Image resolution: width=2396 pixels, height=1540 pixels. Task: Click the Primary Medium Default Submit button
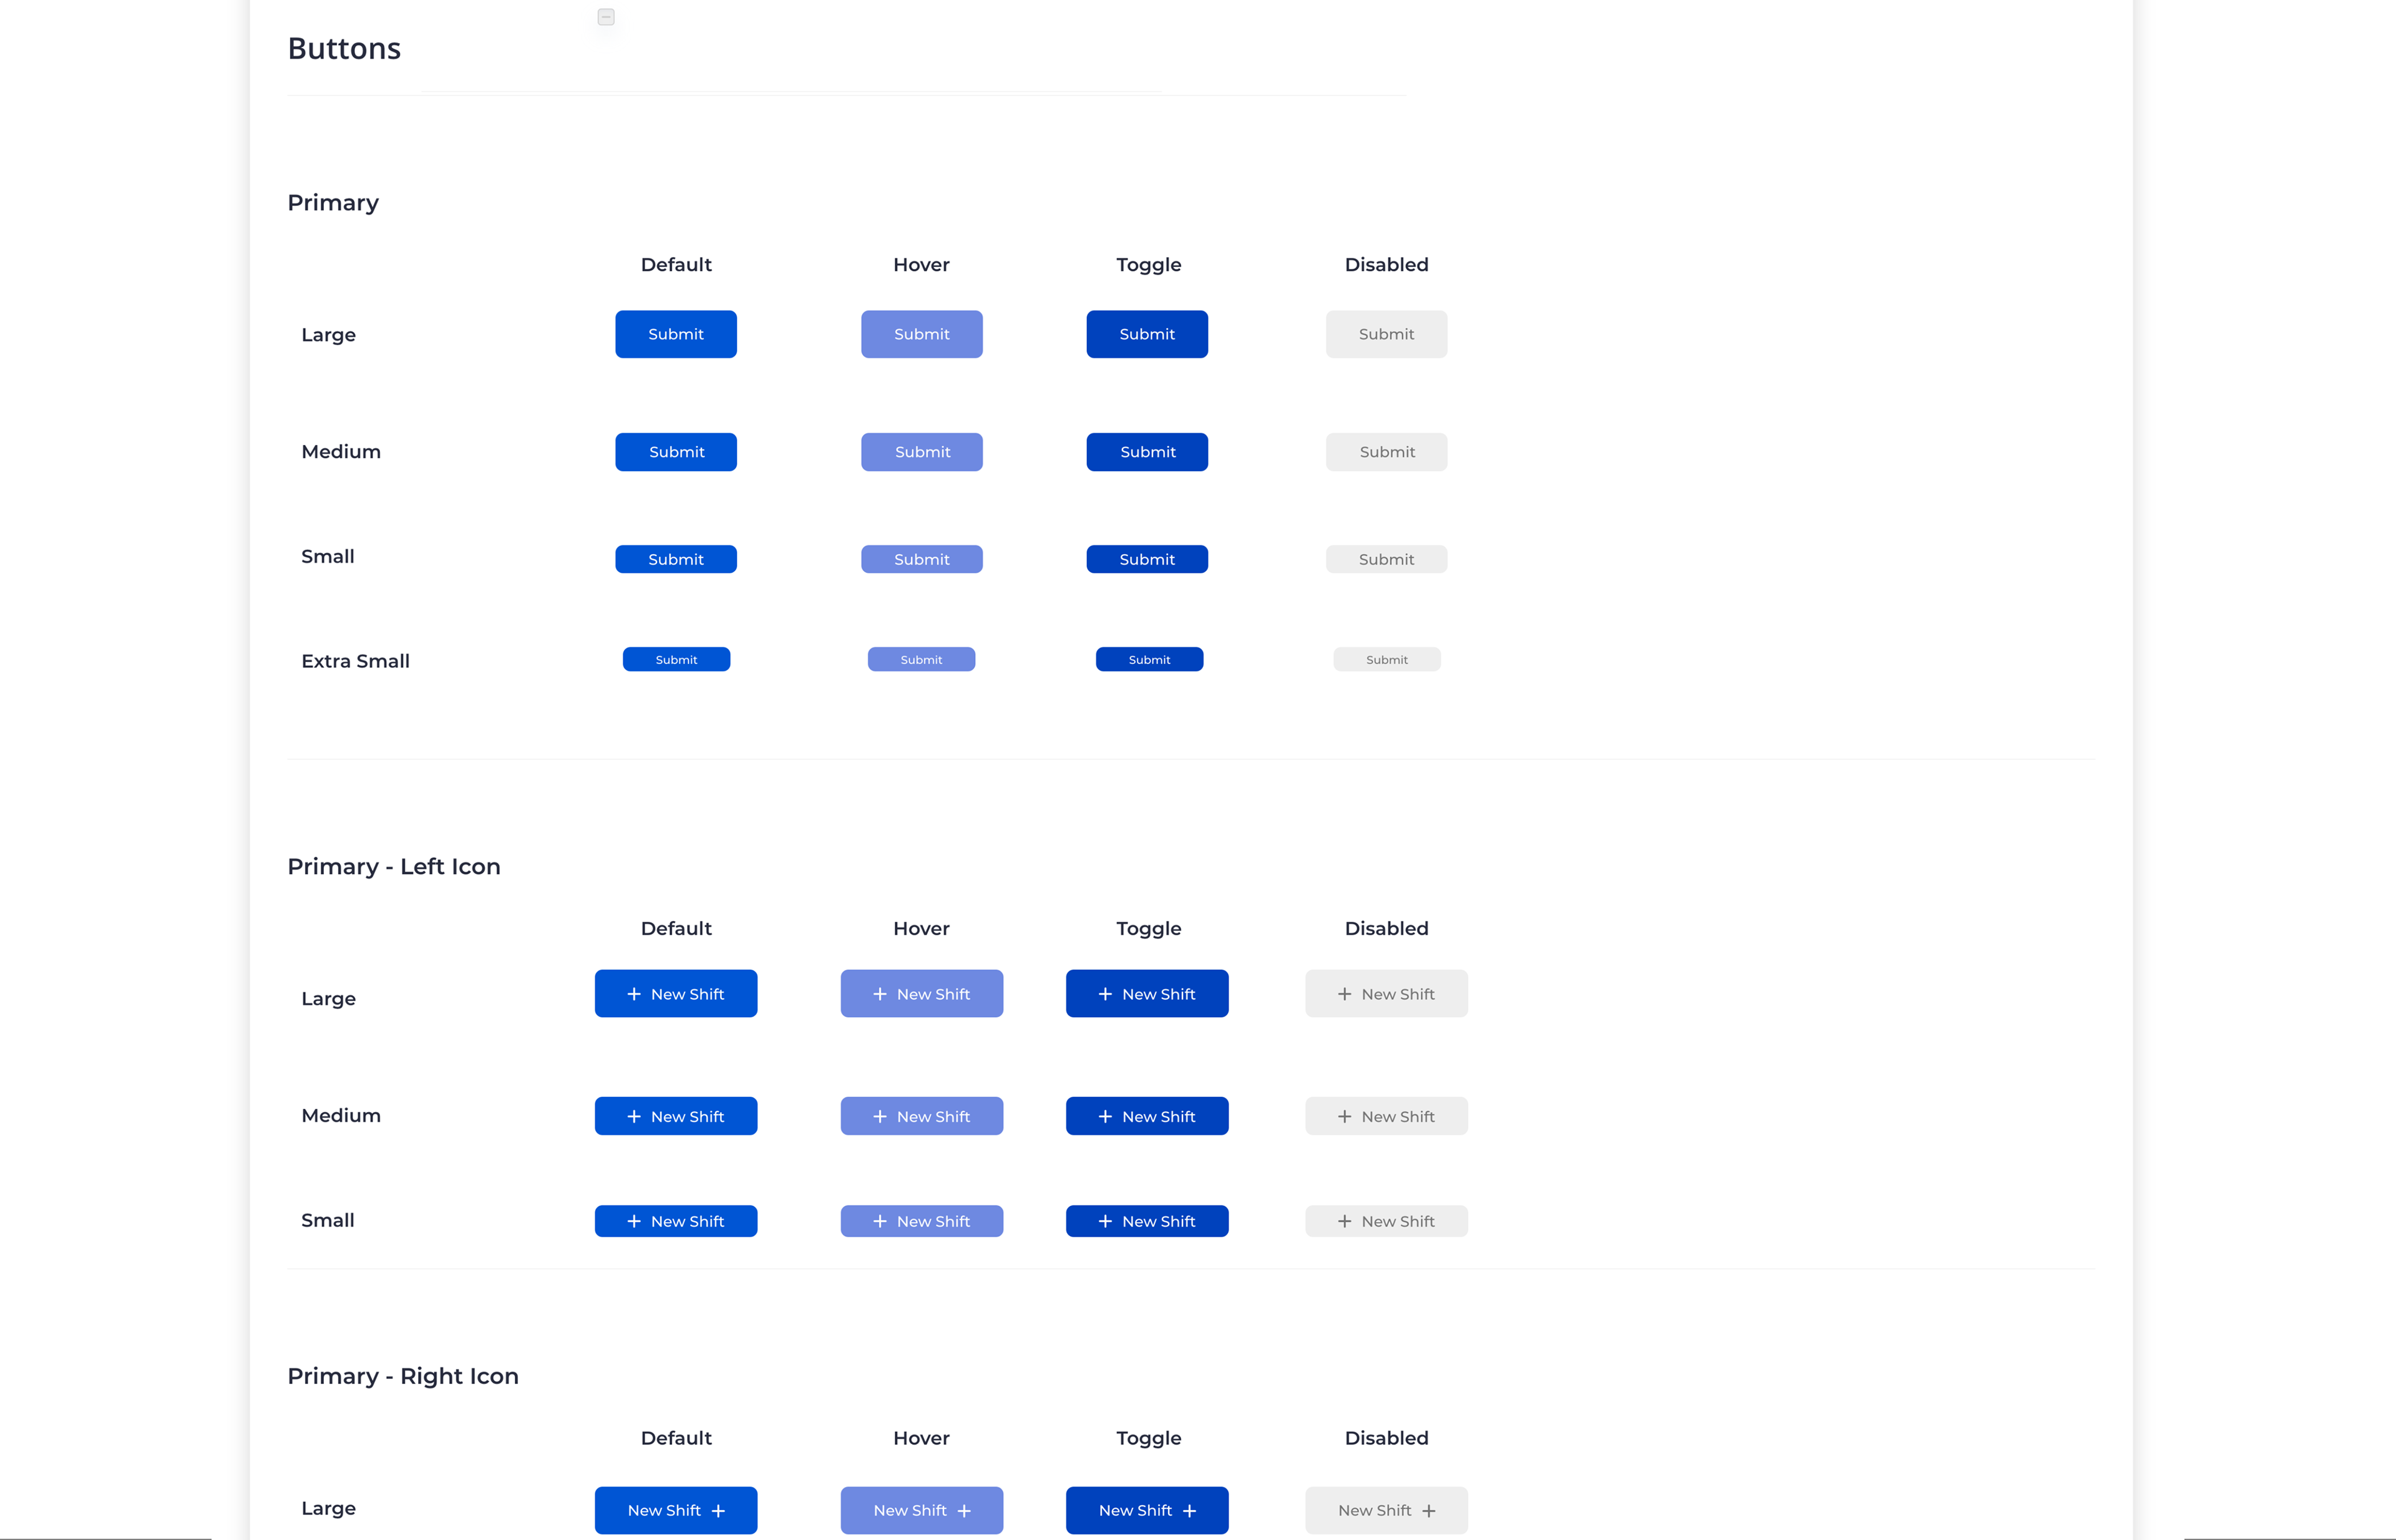676,452
